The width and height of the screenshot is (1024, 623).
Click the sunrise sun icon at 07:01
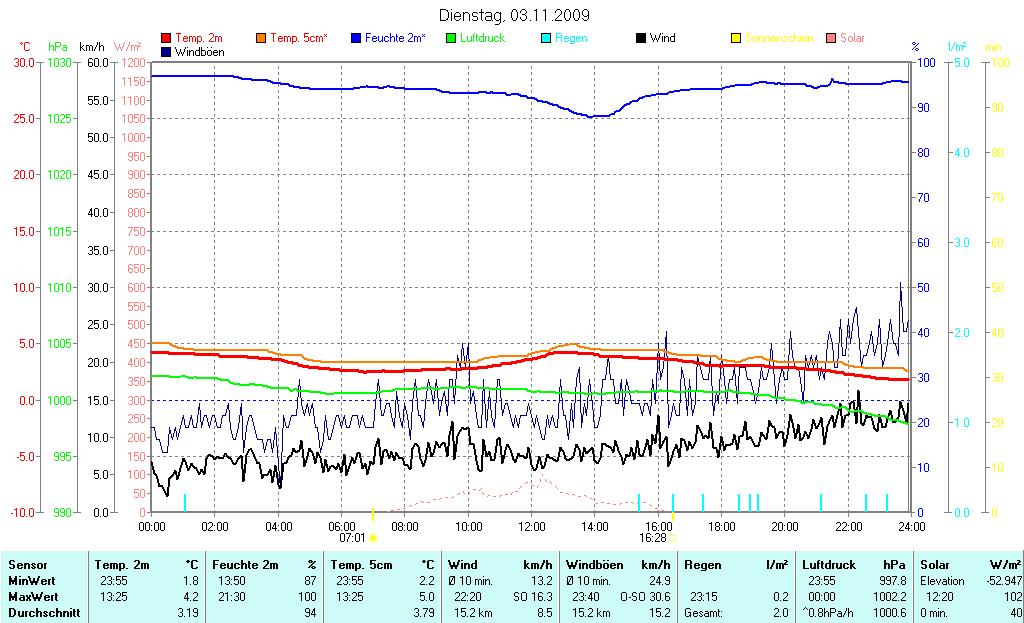pyautogui.click(x=373, y=538)
